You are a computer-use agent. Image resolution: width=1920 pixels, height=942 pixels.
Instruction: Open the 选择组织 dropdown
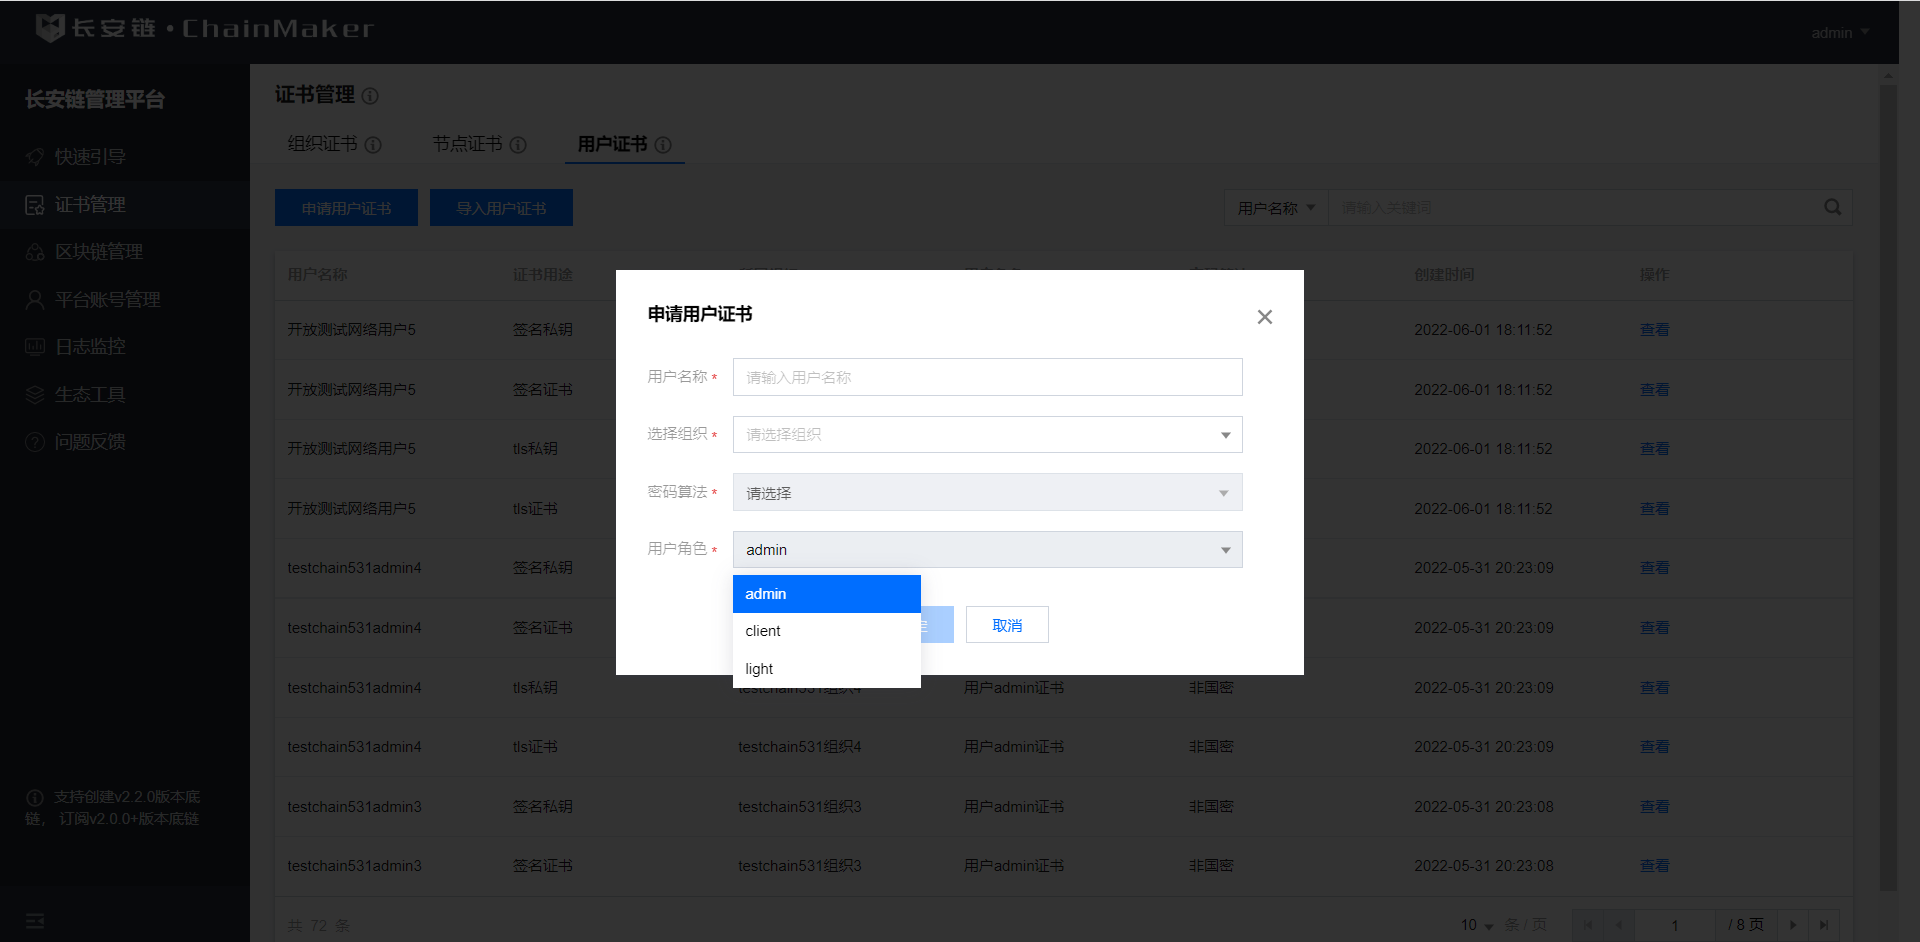(x=987, y=435)
